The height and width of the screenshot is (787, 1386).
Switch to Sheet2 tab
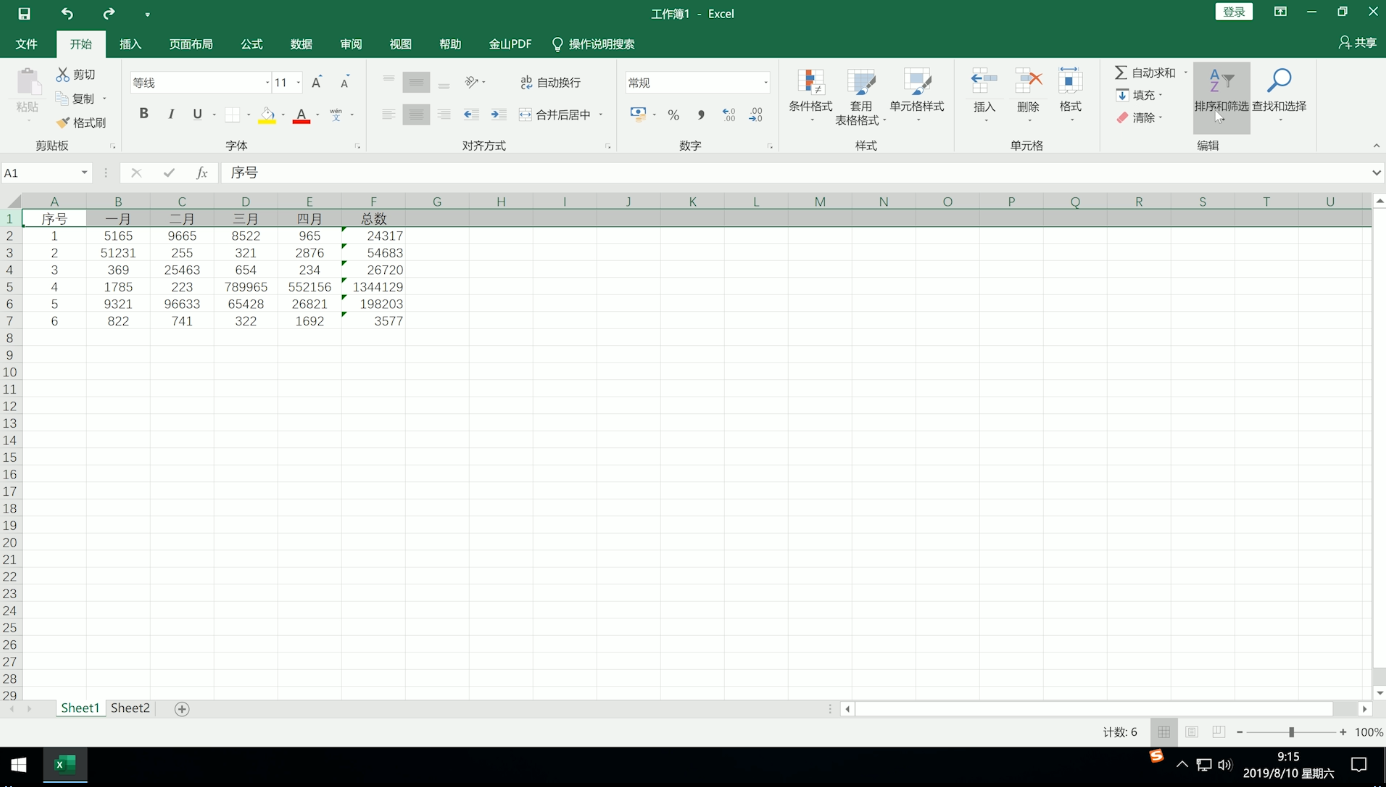130,708
